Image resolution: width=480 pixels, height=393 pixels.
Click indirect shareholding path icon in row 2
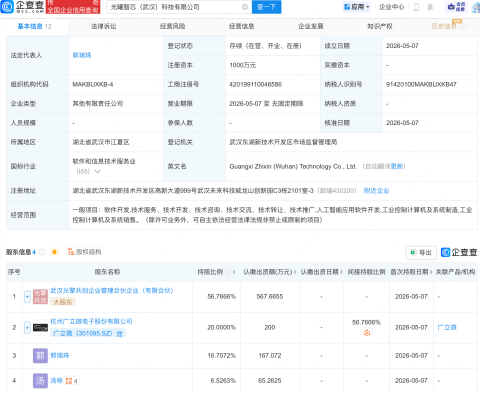click(x=367, y=333)
